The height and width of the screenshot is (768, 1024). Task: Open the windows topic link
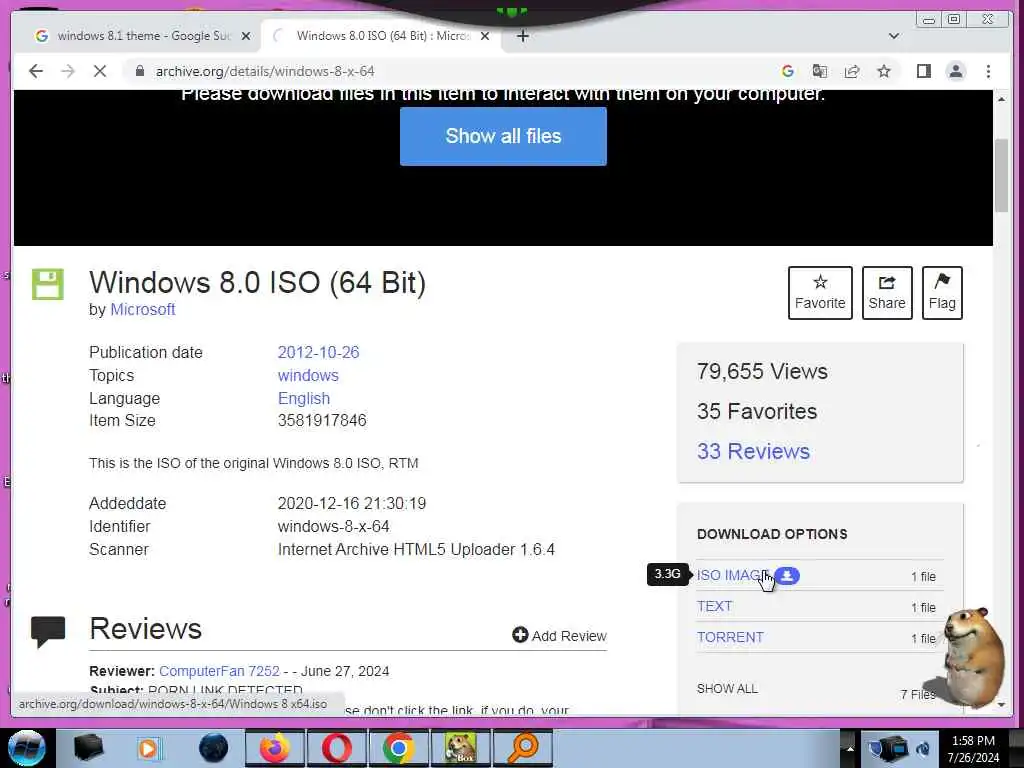[308, 376]
